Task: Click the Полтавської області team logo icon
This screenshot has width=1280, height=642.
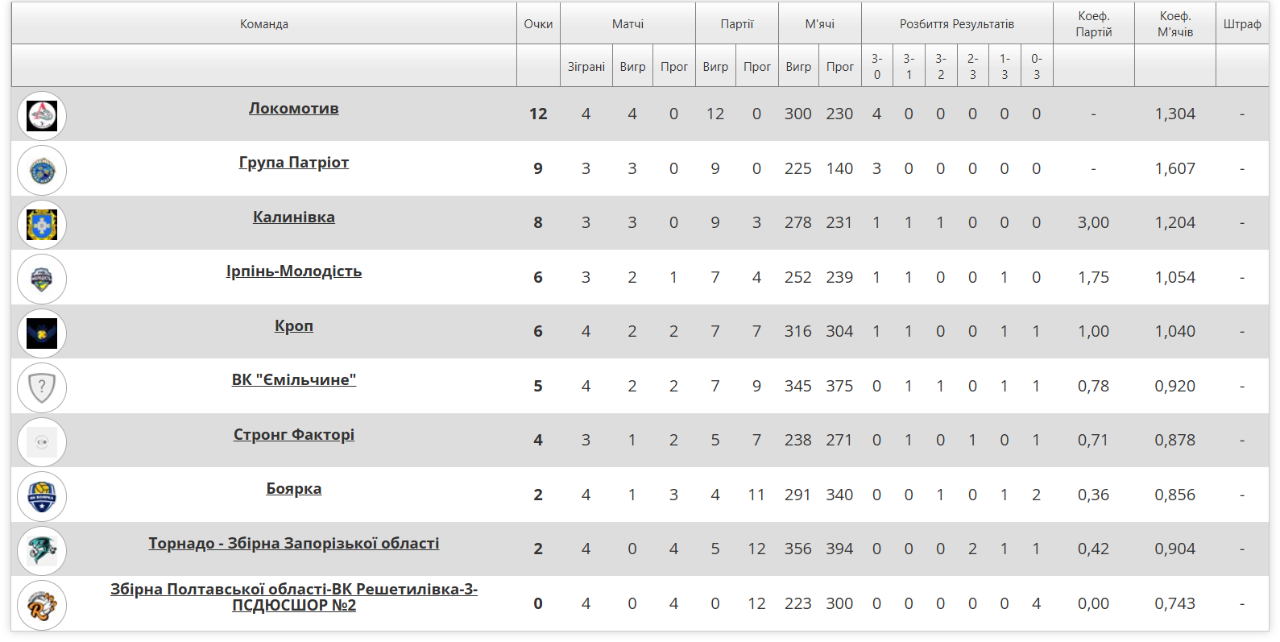Action: pos(42,605)
